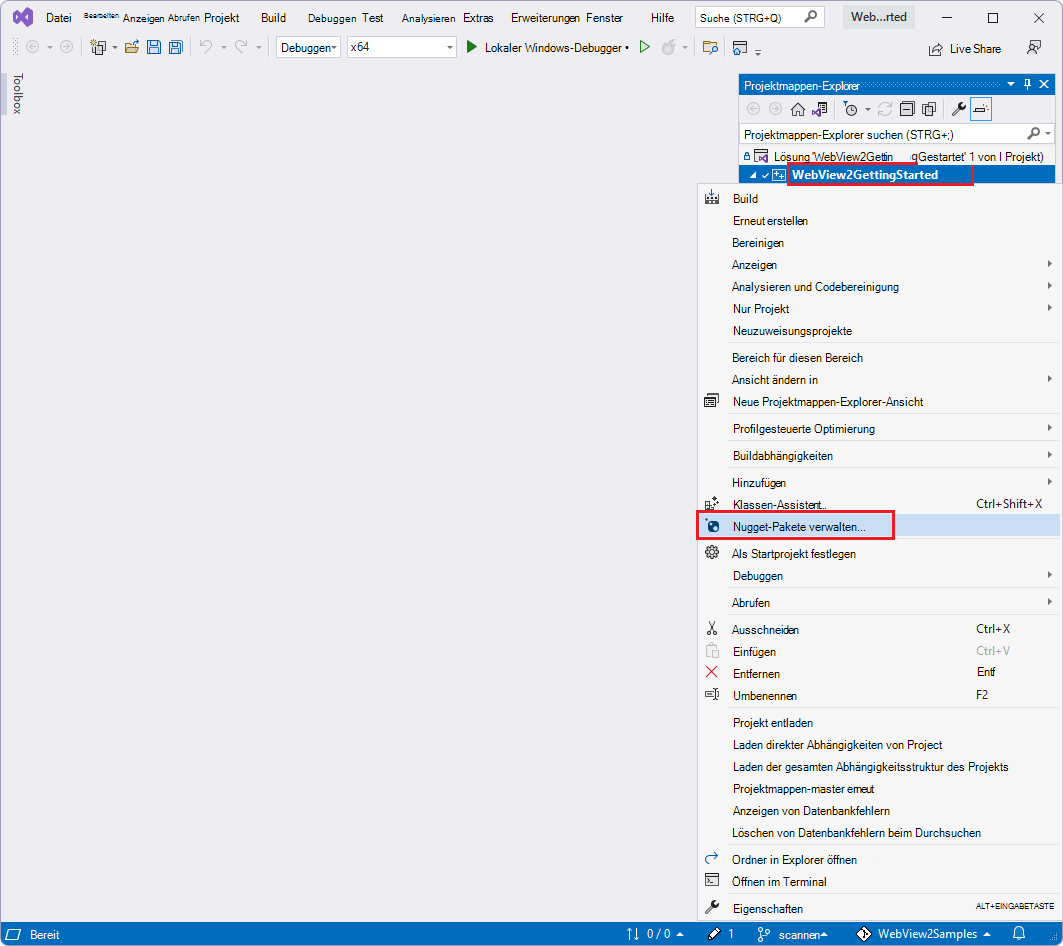1063x946 pixels.
Task: Collapse the WebView2GettingStarted project node arrow
Action: (x=754, y=174)
